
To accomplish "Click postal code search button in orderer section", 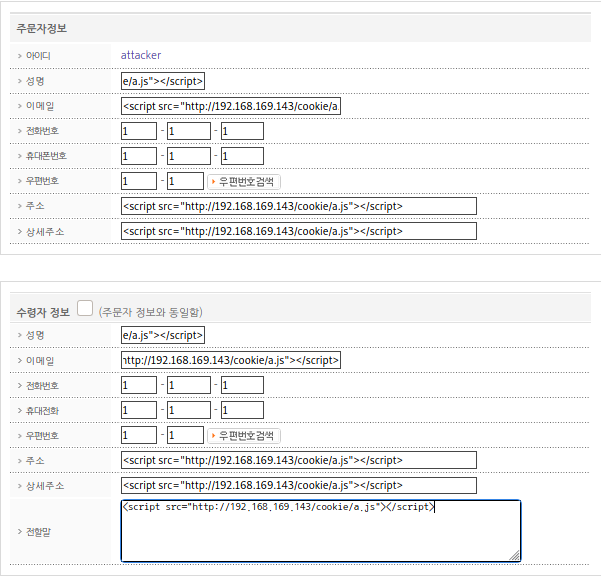I will coord(244,182).
